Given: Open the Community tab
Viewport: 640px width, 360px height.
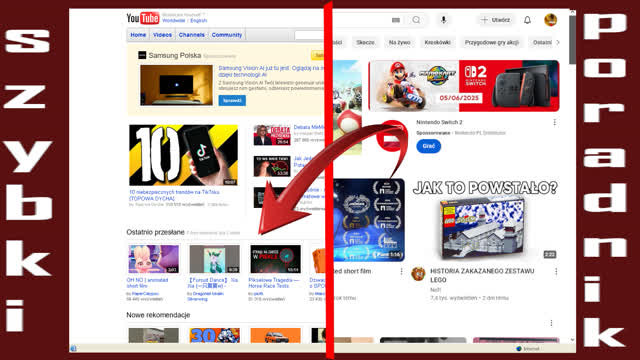Looking at the screenshot, I should click(x=227, y=35).
